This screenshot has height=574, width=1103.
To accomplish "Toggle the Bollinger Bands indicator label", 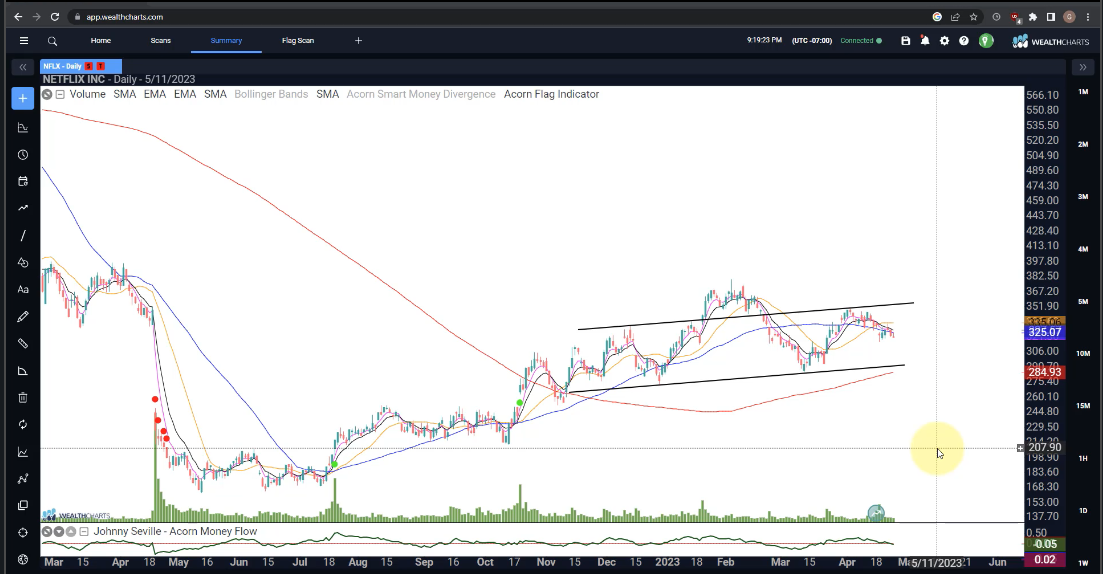I will [271, 94].
